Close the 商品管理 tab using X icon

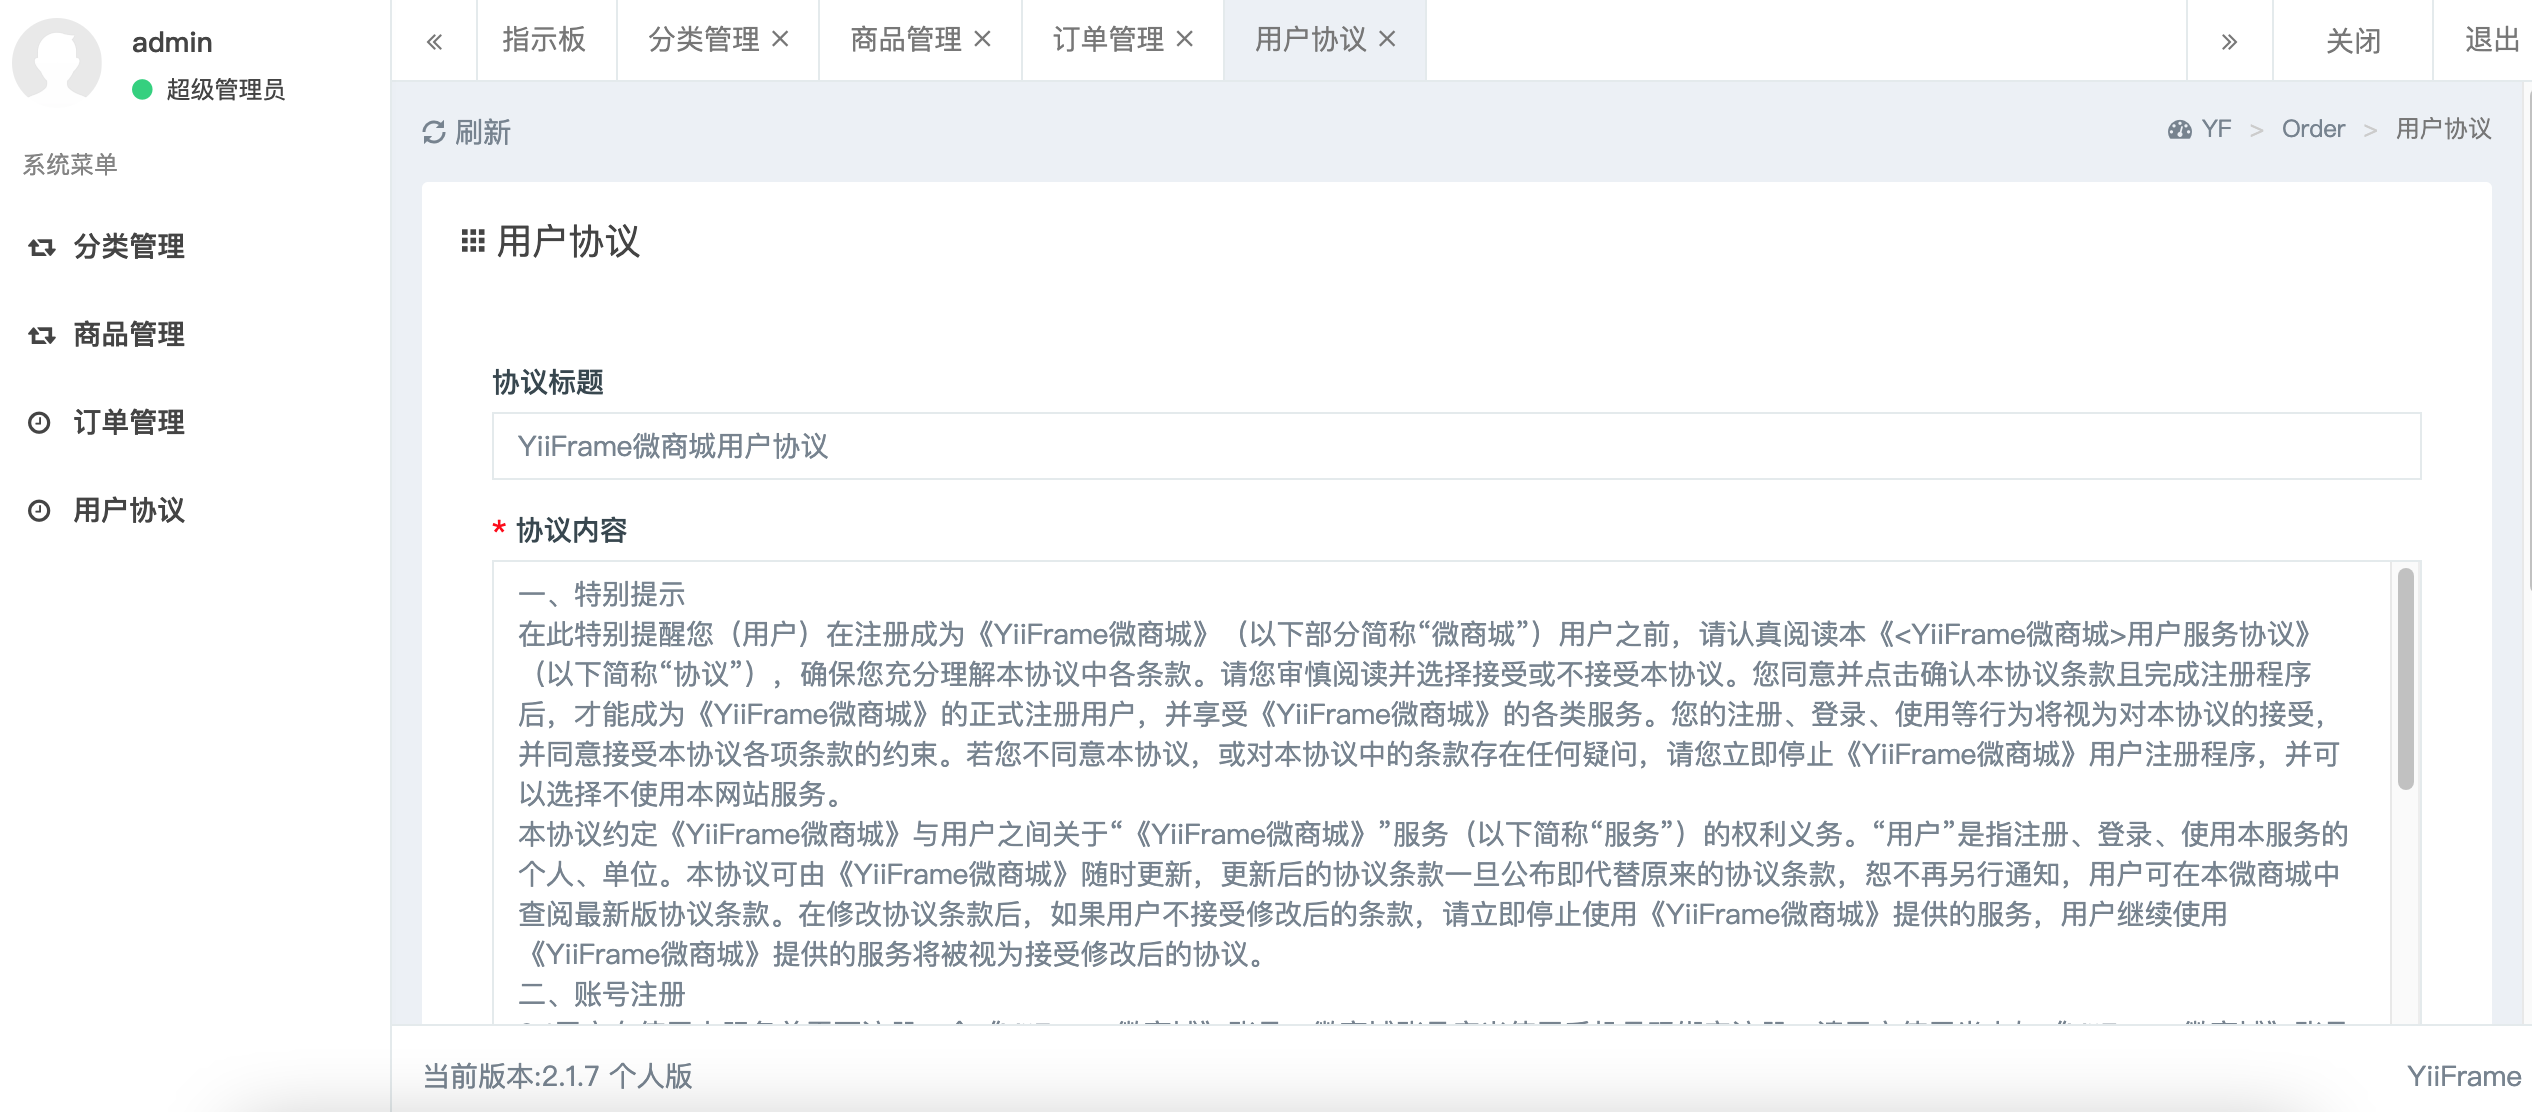[x=983, y=39]
